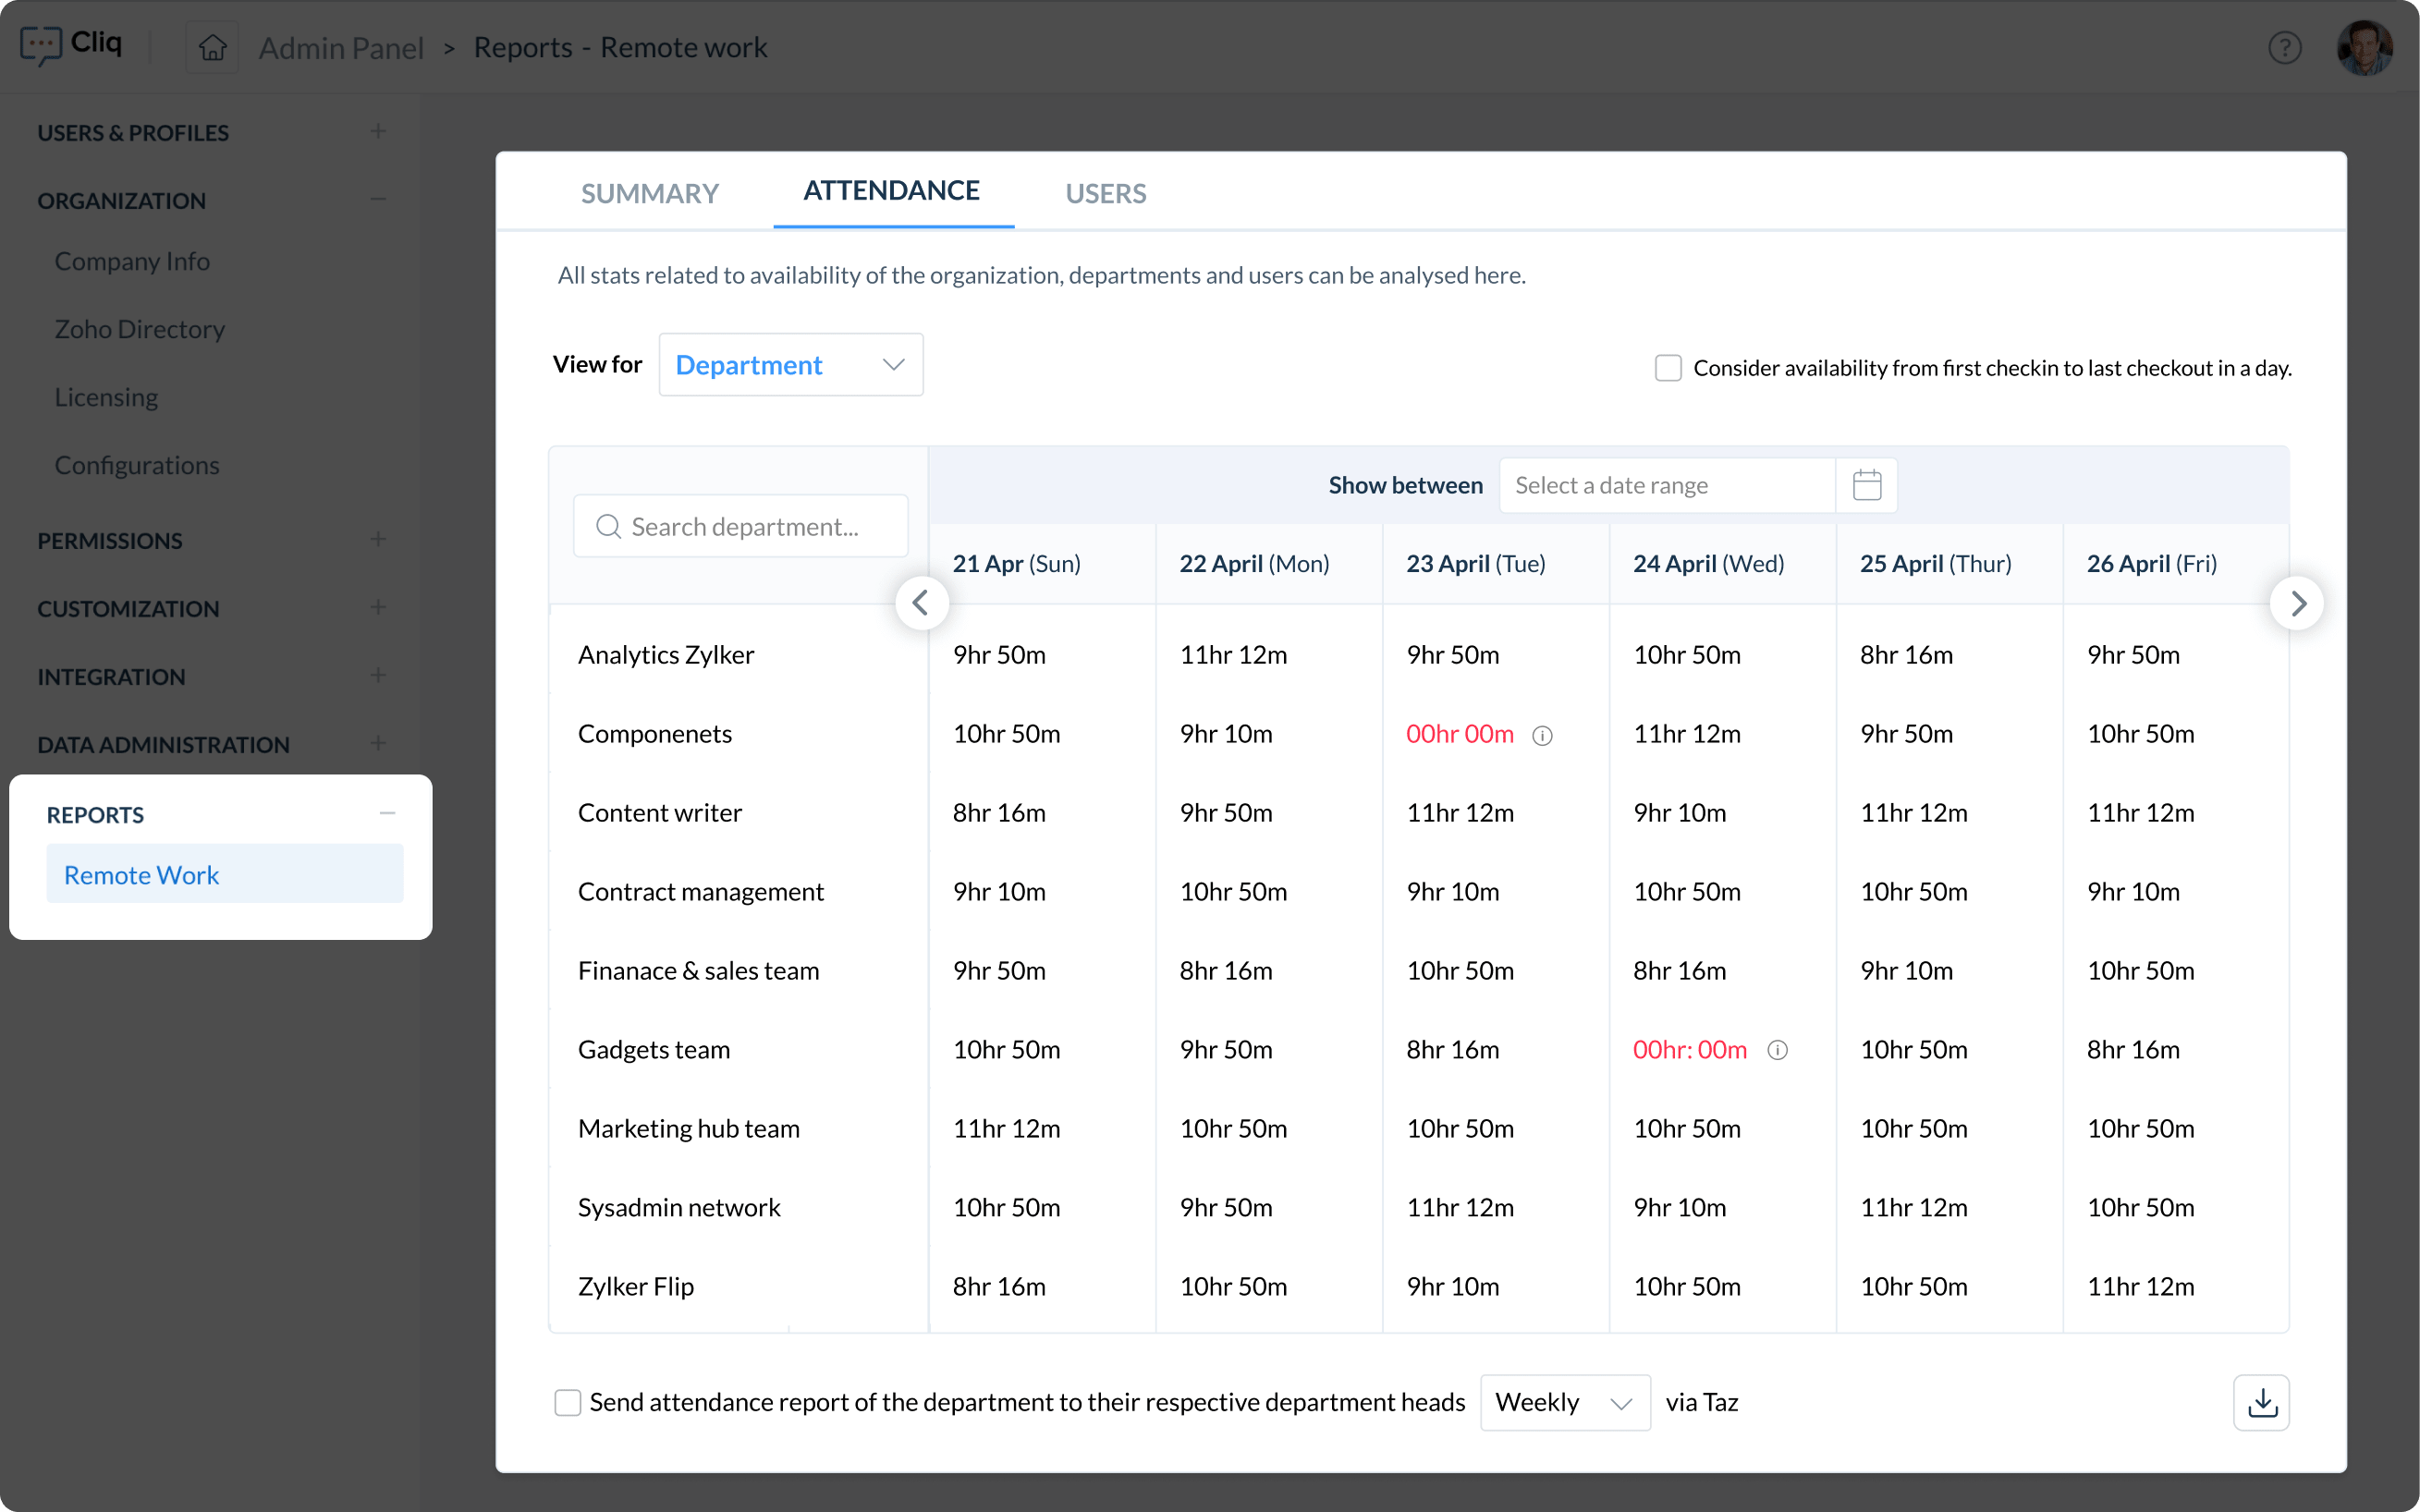Expand Data Administration section
2420x1512 pixels.
(378, 743)
